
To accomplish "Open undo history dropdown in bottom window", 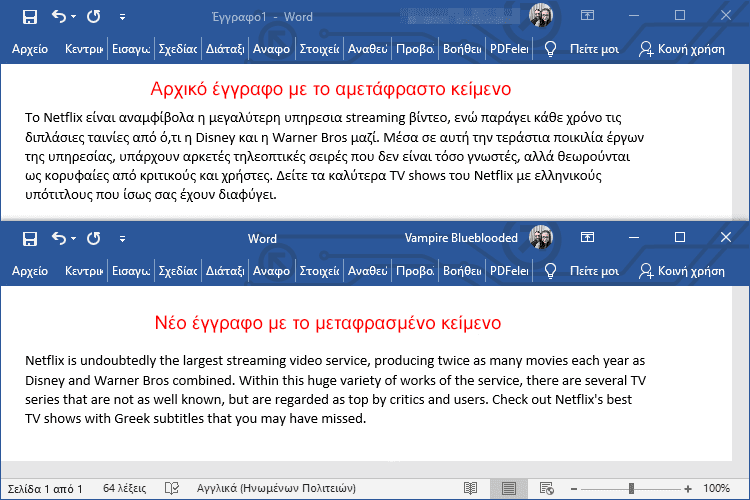I will click(x=73, y=238).
